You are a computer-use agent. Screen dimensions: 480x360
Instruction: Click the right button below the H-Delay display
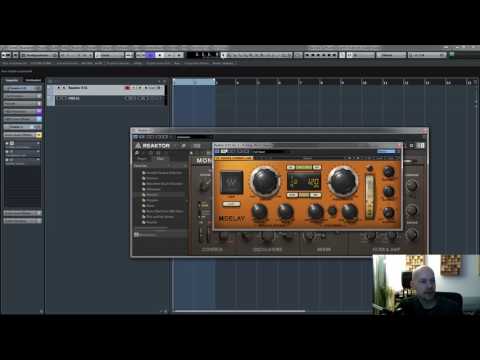(315, 195)
